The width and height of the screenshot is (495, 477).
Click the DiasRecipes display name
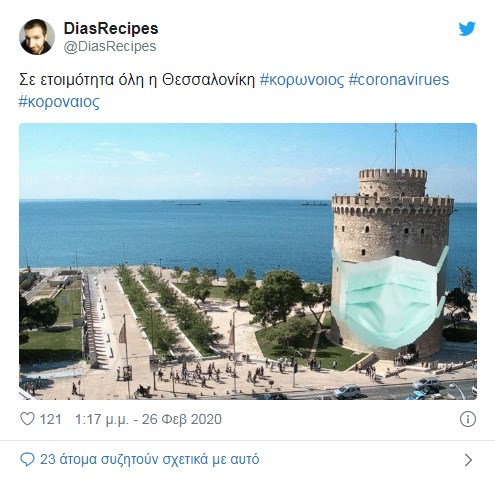click(111, 28)
